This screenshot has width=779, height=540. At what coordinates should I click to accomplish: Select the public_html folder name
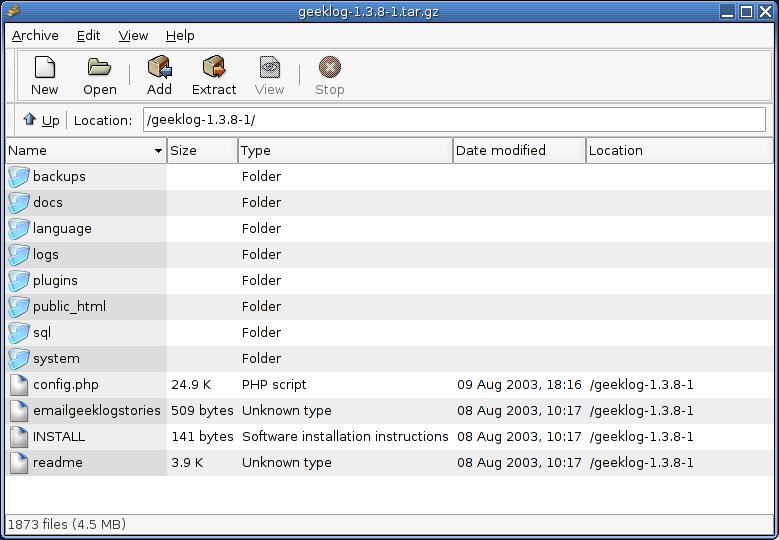69,307
